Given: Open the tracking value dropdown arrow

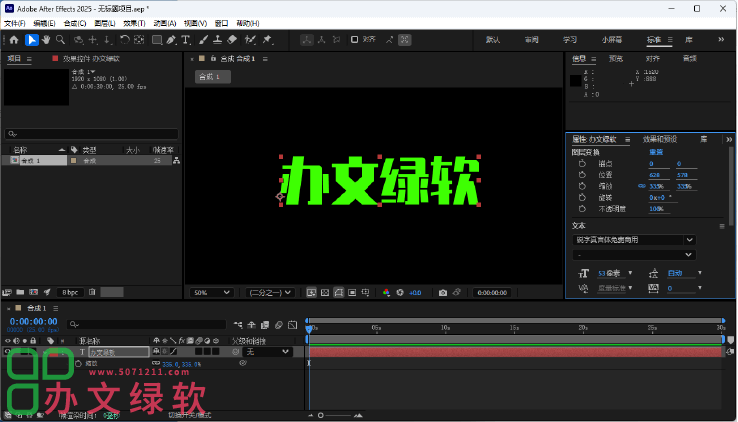Looking at the screenshot, I should click(700, 288).
